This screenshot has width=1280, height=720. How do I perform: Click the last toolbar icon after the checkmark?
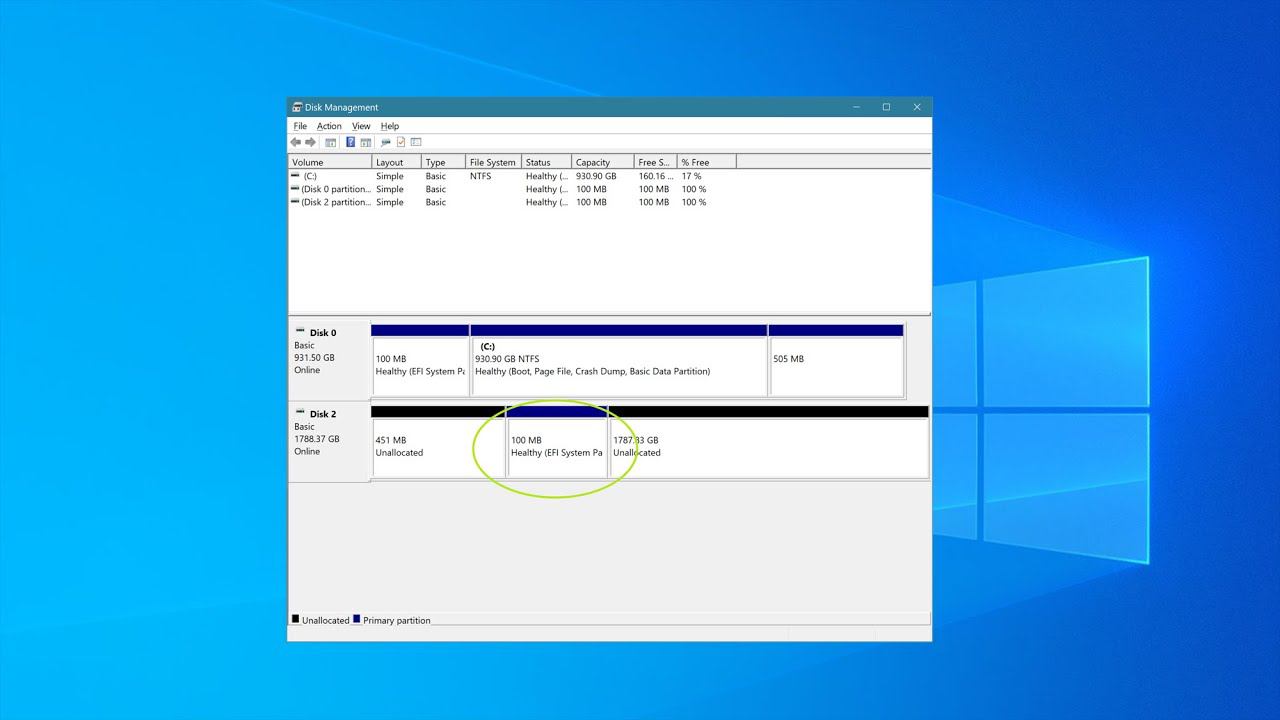tap(416, 142)
